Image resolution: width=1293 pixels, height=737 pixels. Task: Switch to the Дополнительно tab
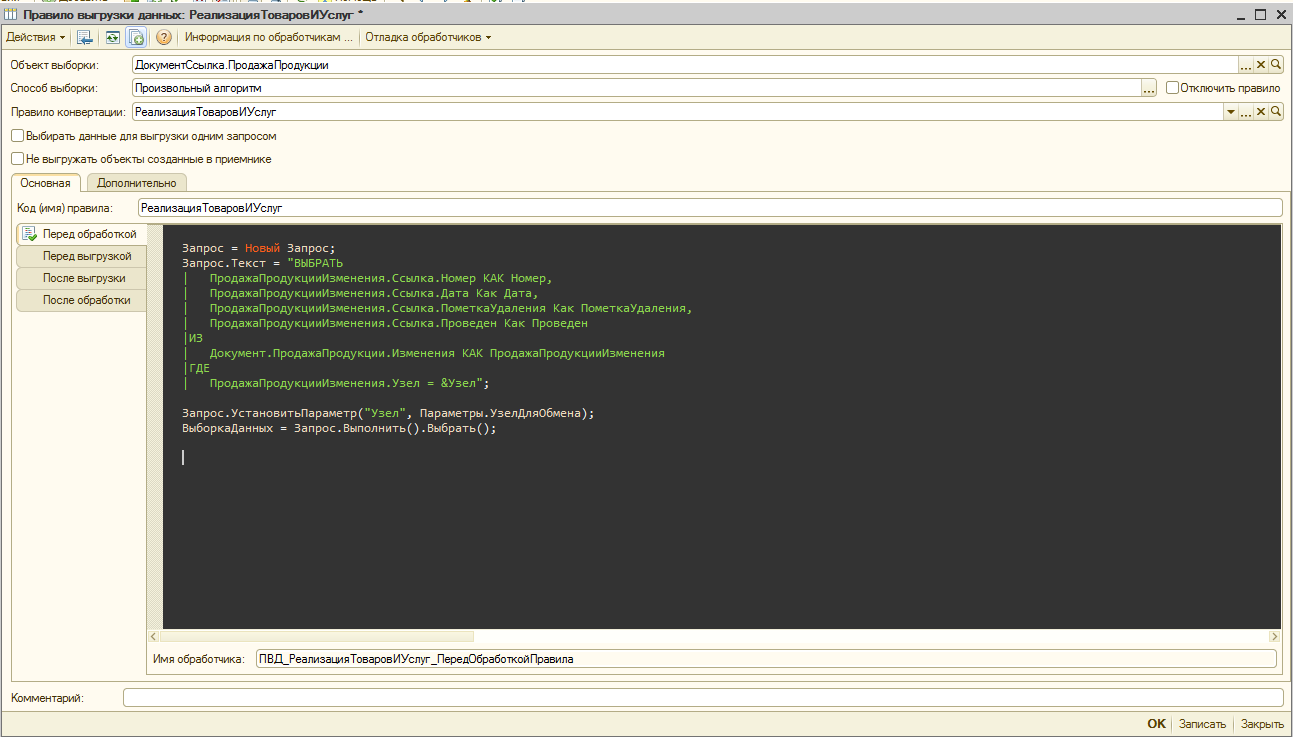coord(137,183)
